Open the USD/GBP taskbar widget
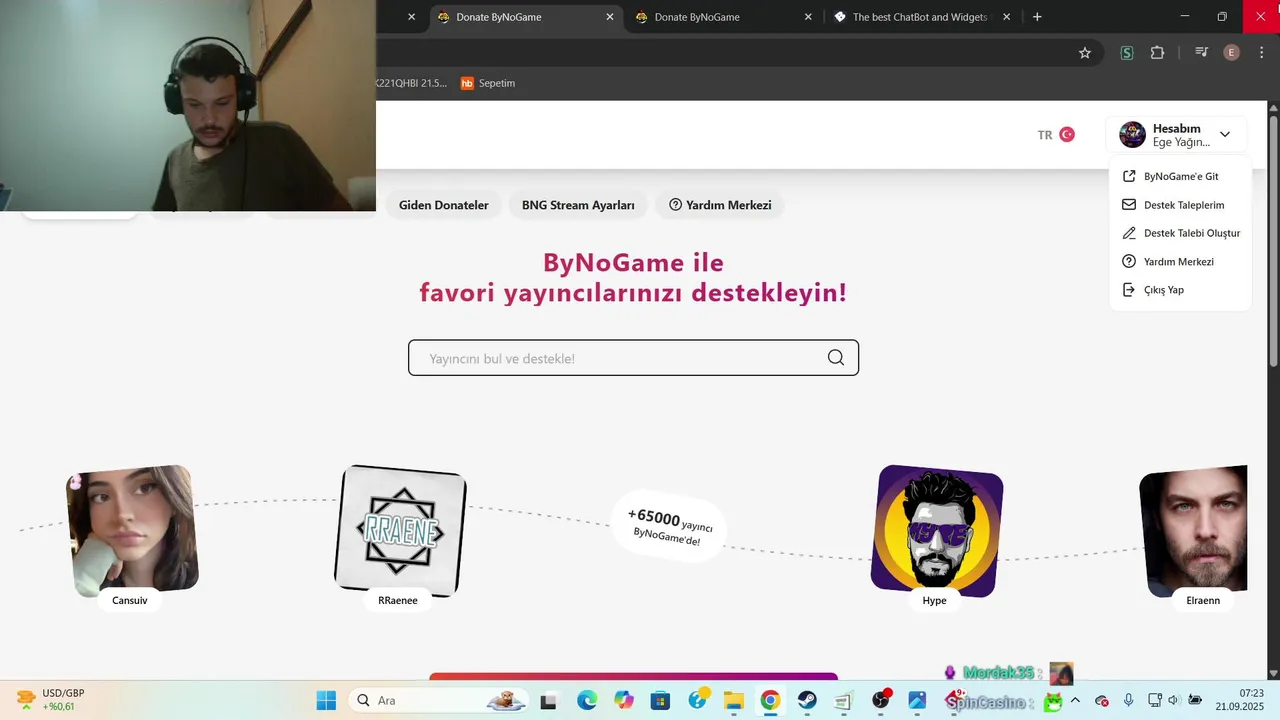 click(48, 700)
